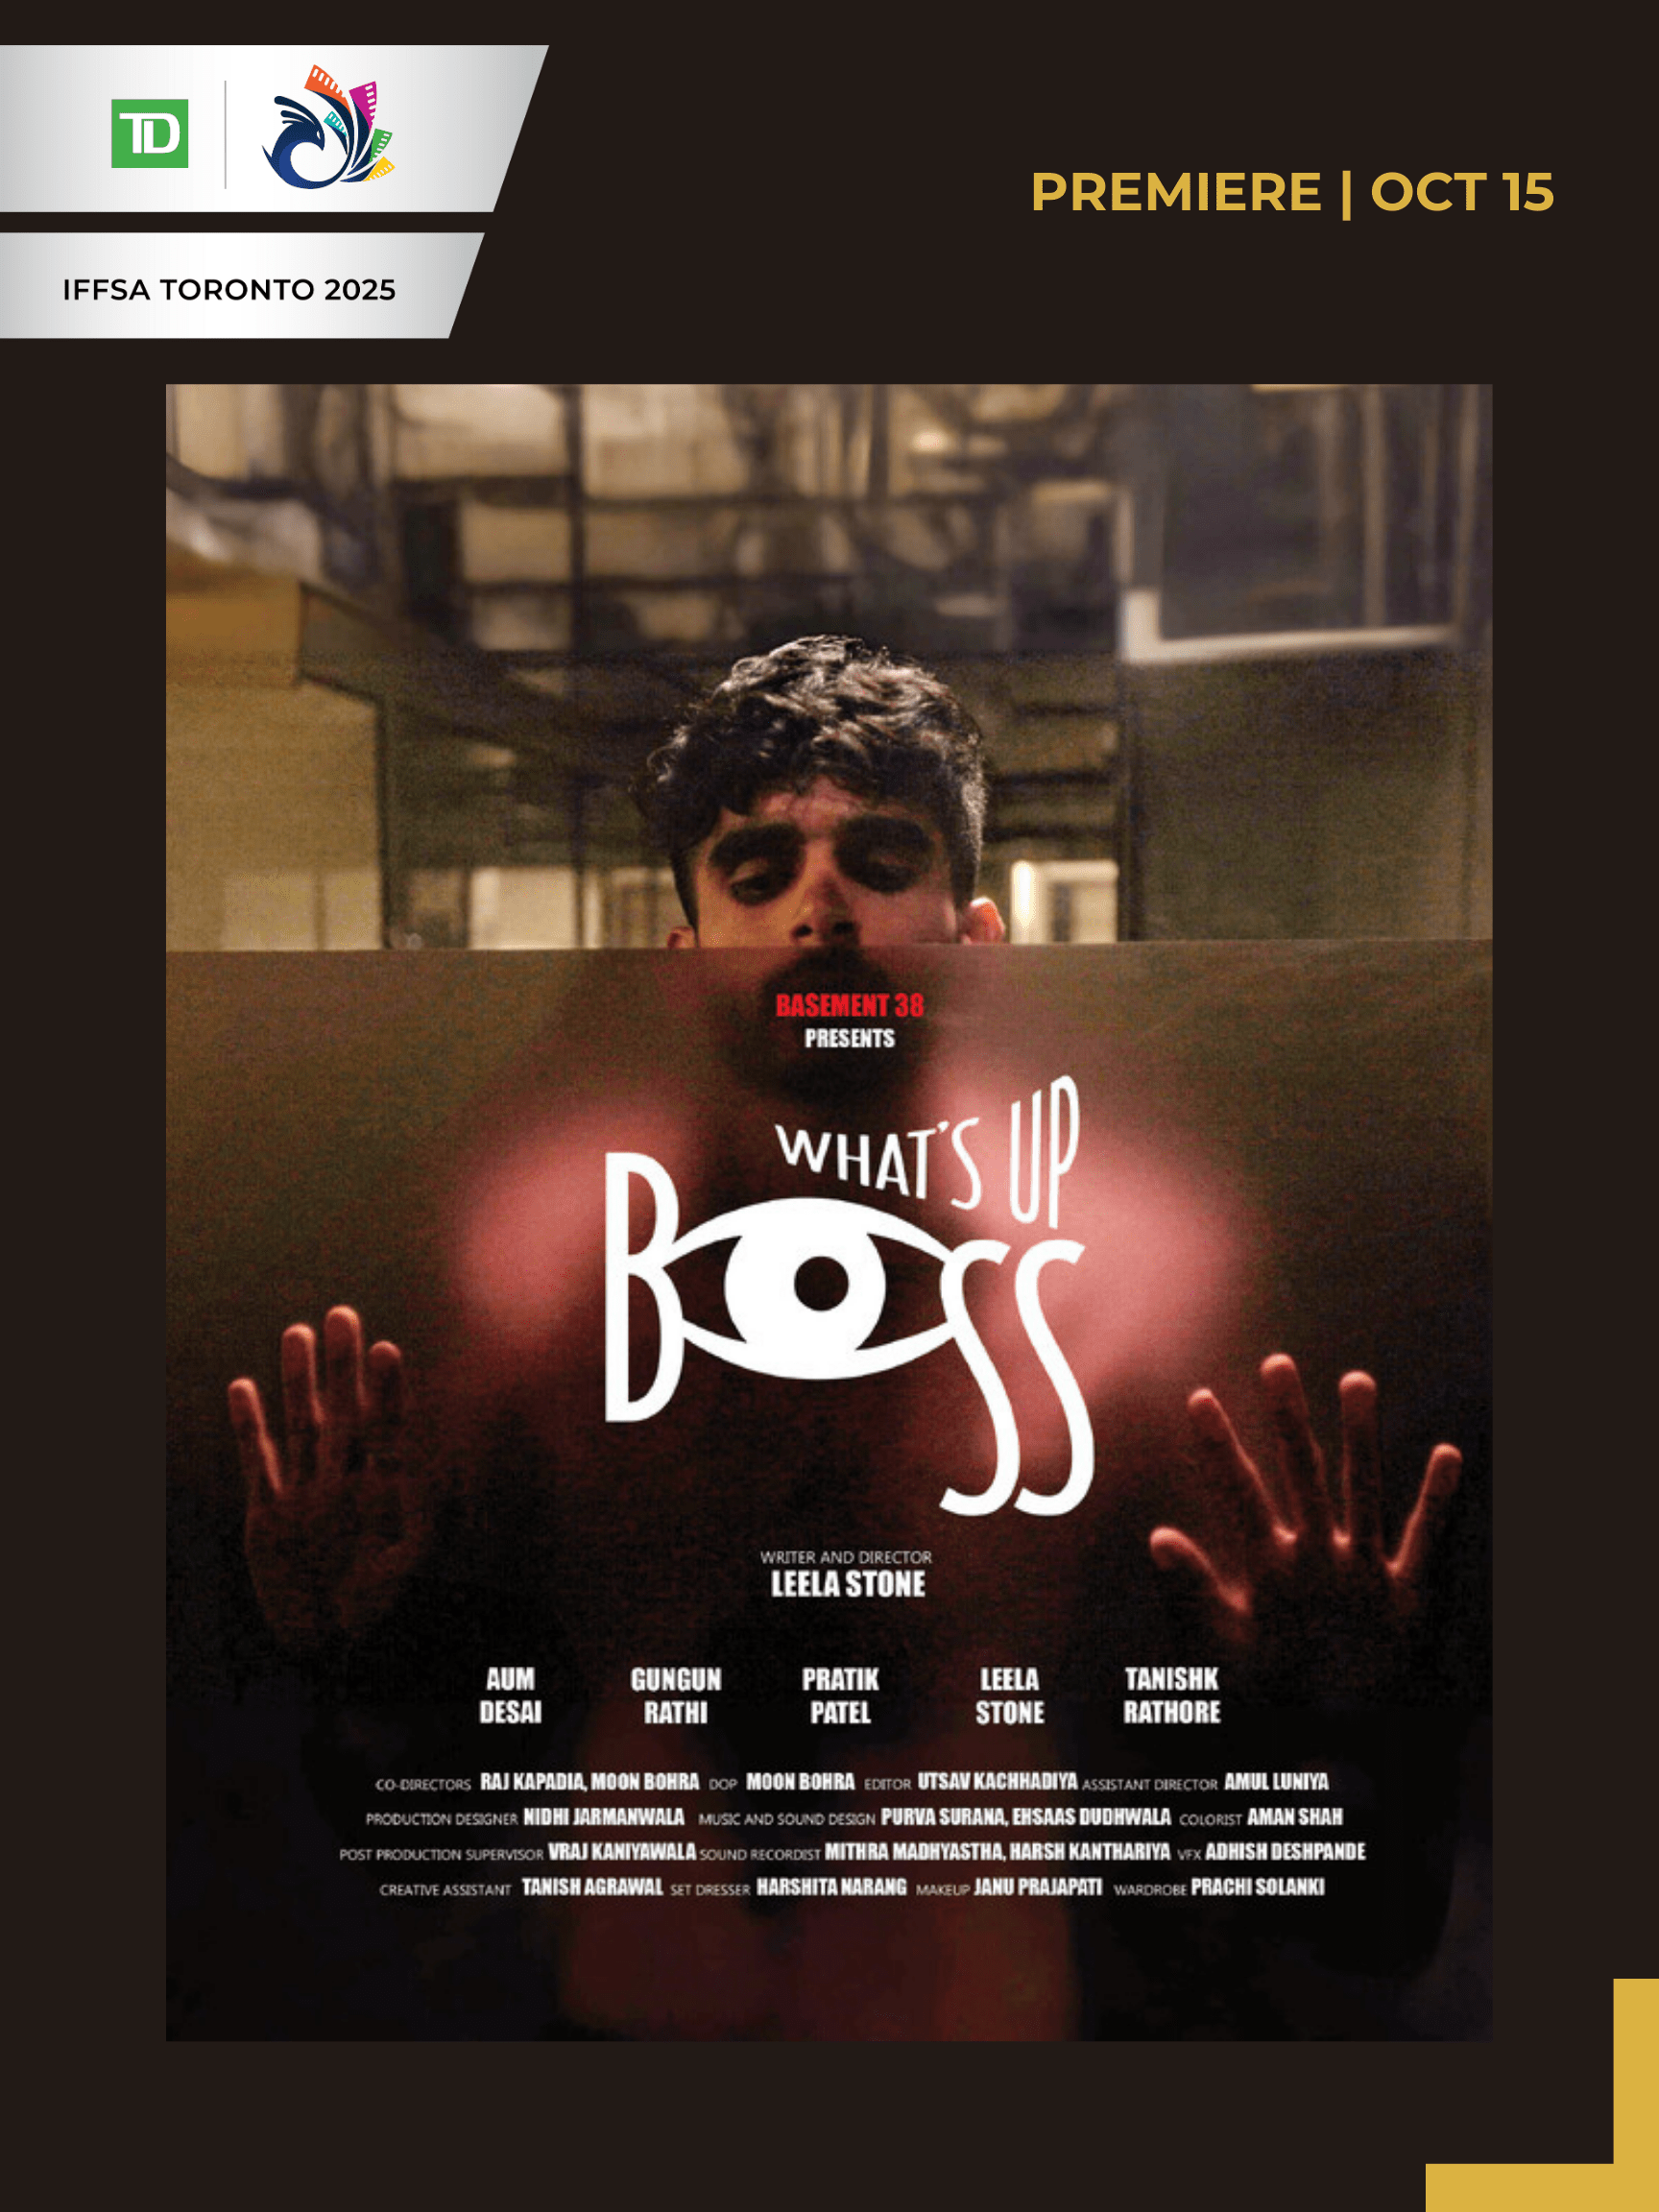
Task: Open the What's Up Boss poster image
Action: click(829, 1212)
